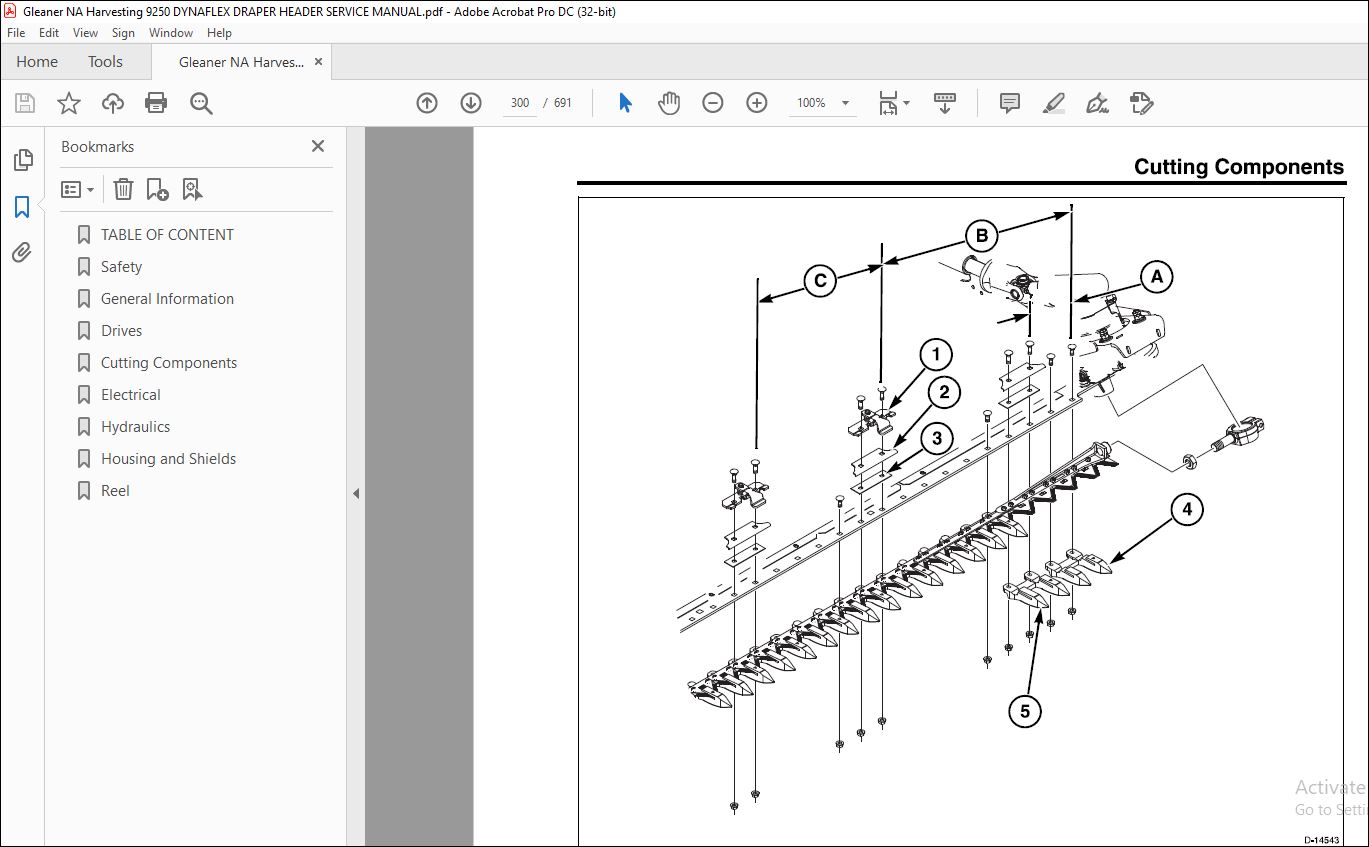Viewport: 1369px width, 847px height.
Task: Jump to Hydraulics bookmark
Action: [x=135, y=427]
